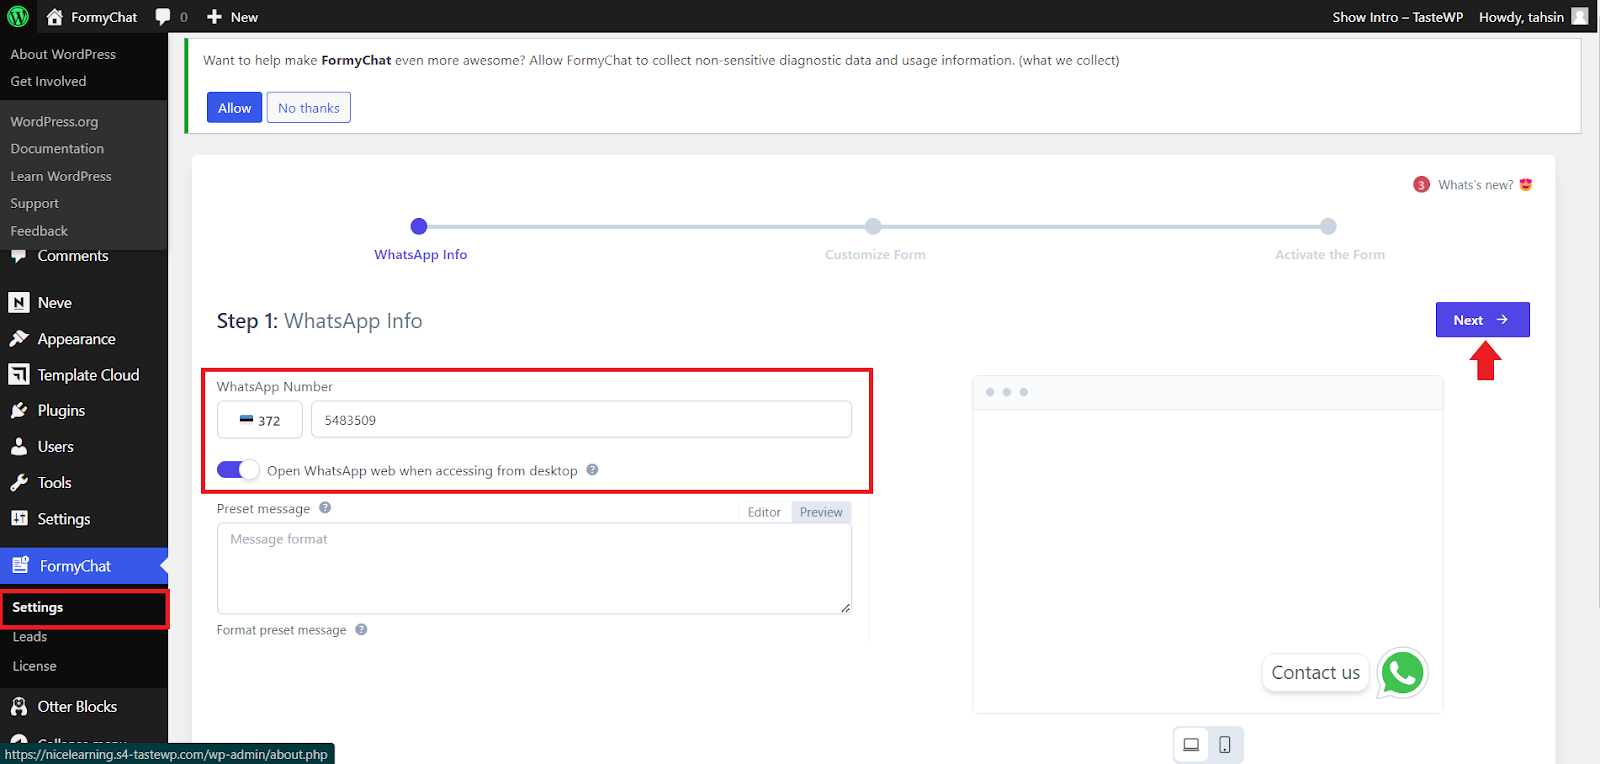The height and width of the screenshot is (764, 1600).
Task: Open the FormyChat site home link
Action: tap(92, 17)
